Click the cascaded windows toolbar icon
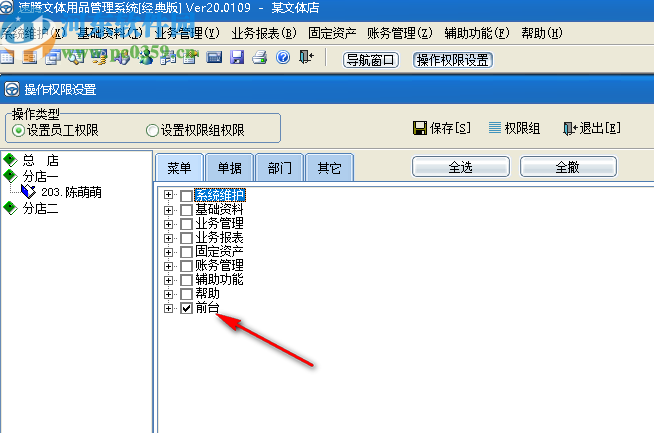Screen dimensions: 654x433 coord(53,58)
